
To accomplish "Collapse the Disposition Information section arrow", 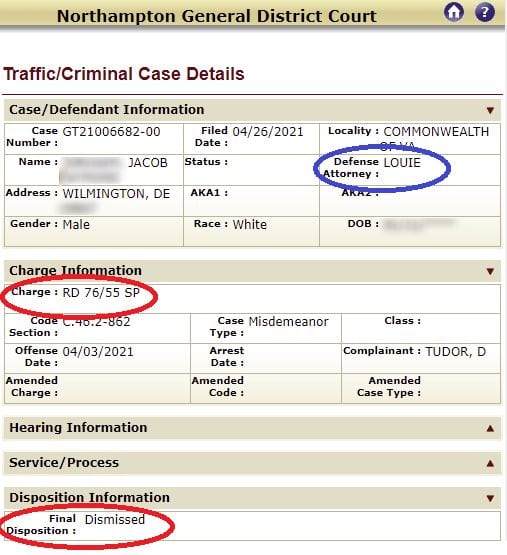I will point(490,498).
